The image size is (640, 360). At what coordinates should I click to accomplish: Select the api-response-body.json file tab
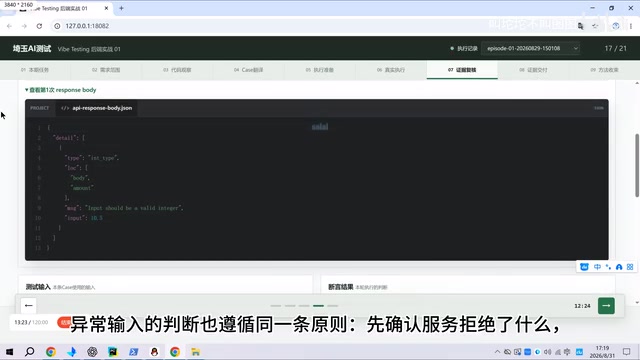pos(97,108)
